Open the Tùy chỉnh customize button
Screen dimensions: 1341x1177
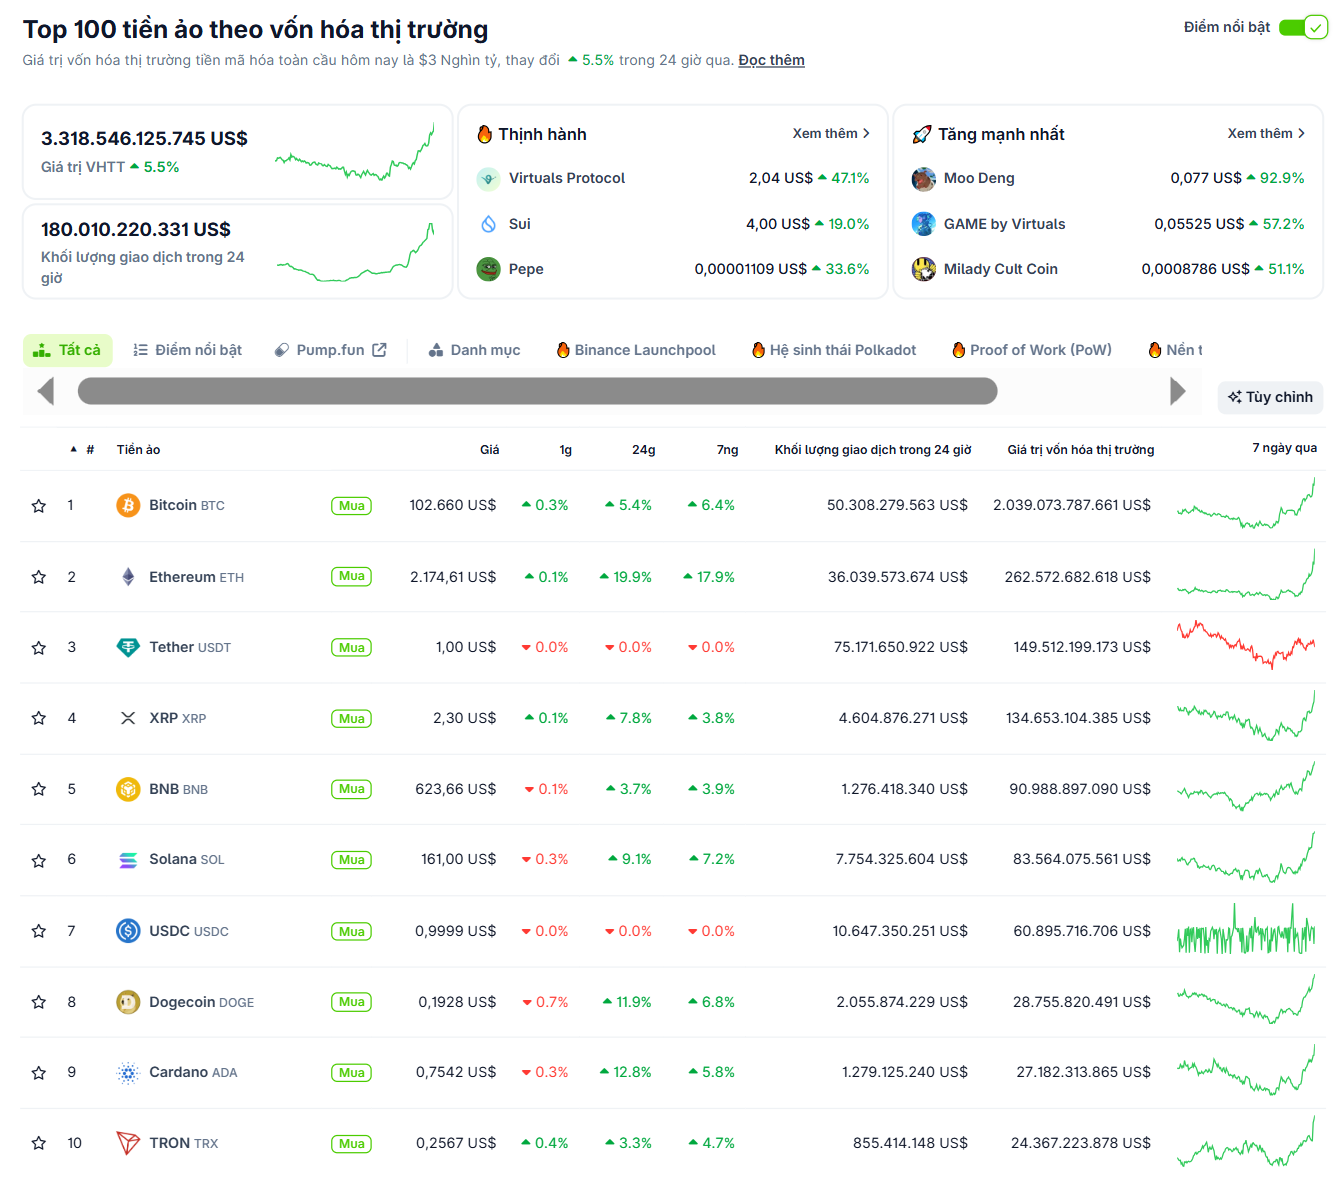pos(1270,397)
